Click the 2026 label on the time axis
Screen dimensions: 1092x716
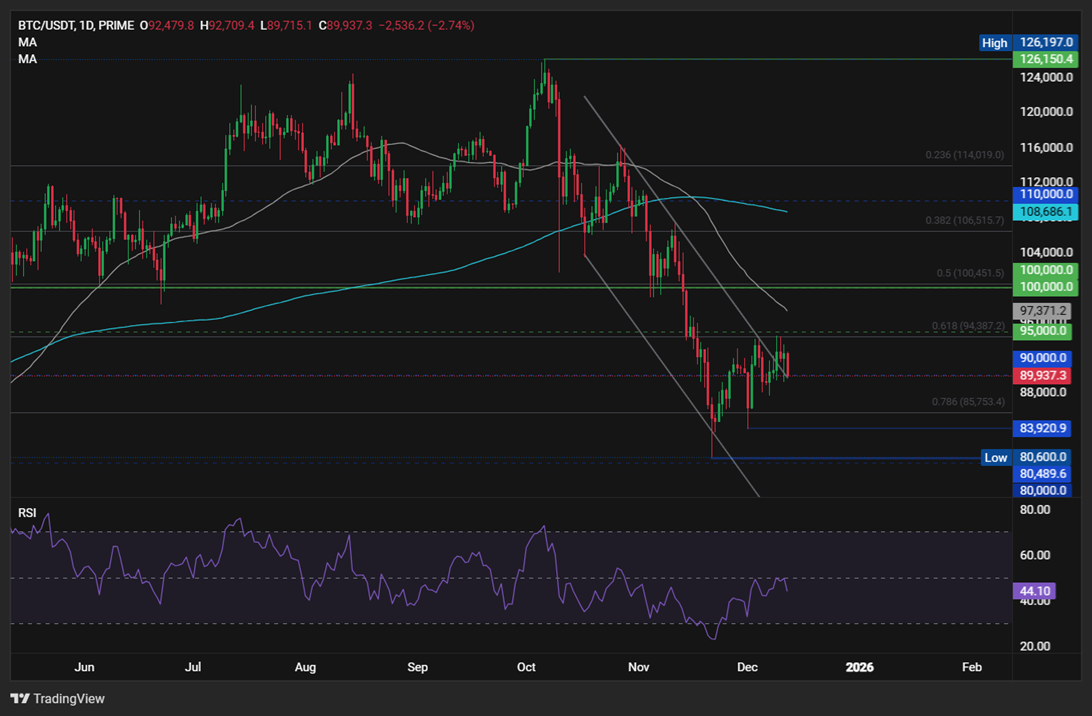tap(859, 667)
